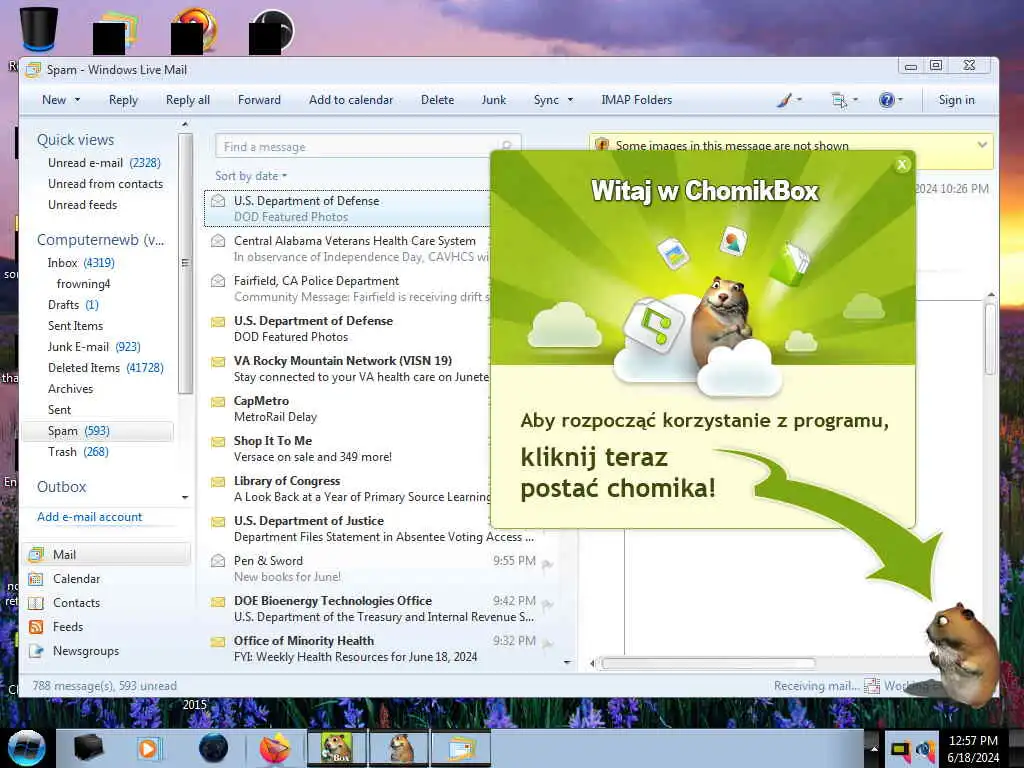This screenshot has width=1024, height=768.
Task: Open the Junk E-mail folder
Action: [94, 347]
